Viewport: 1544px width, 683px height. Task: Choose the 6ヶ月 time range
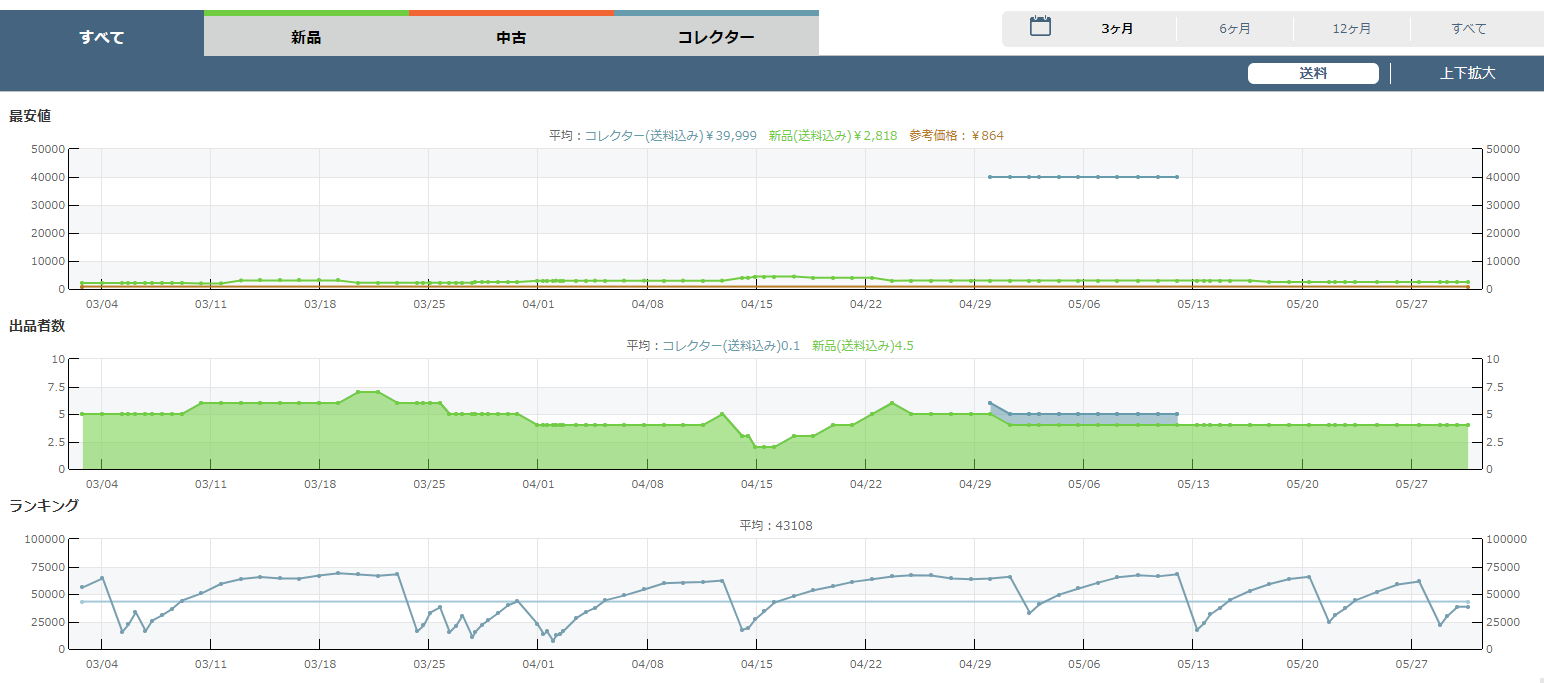point(1234,29)
